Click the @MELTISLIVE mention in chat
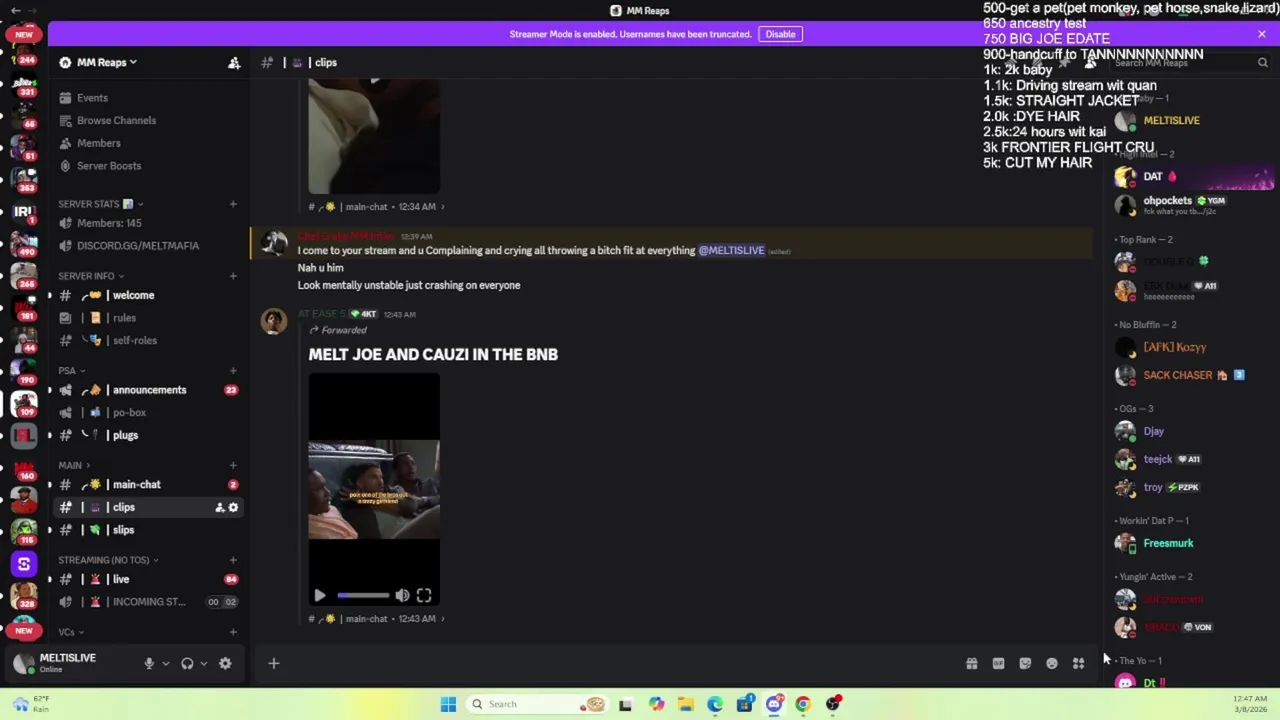The image size is (1280, 720). pos(731,250)
